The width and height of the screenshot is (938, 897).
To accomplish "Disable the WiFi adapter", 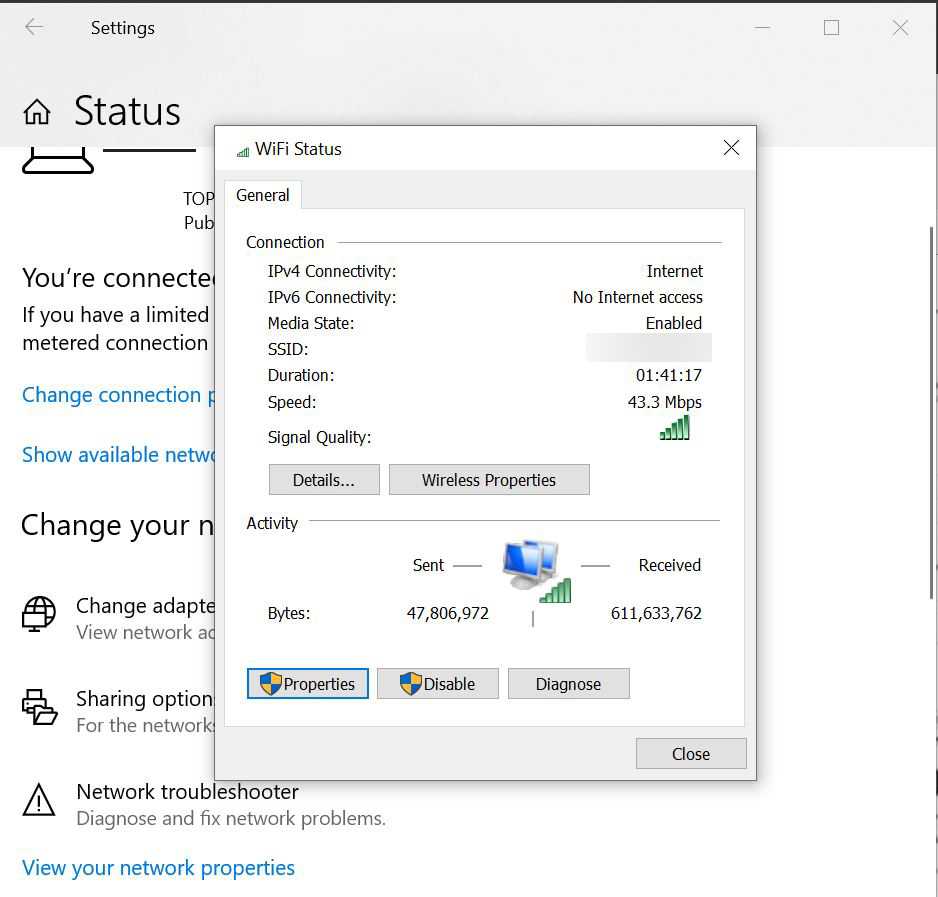I will coord(438,684).
